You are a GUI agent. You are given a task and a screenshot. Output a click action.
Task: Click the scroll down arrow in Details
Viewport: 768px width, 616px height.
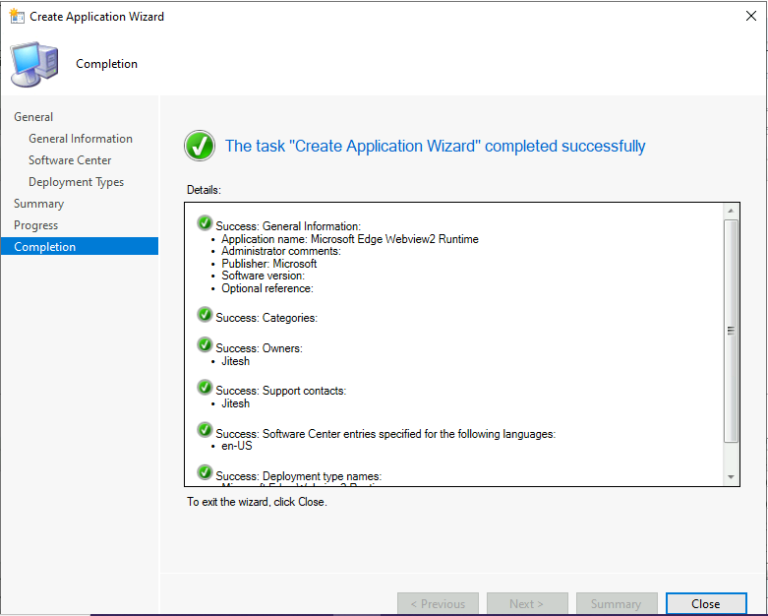pos(731,477)
